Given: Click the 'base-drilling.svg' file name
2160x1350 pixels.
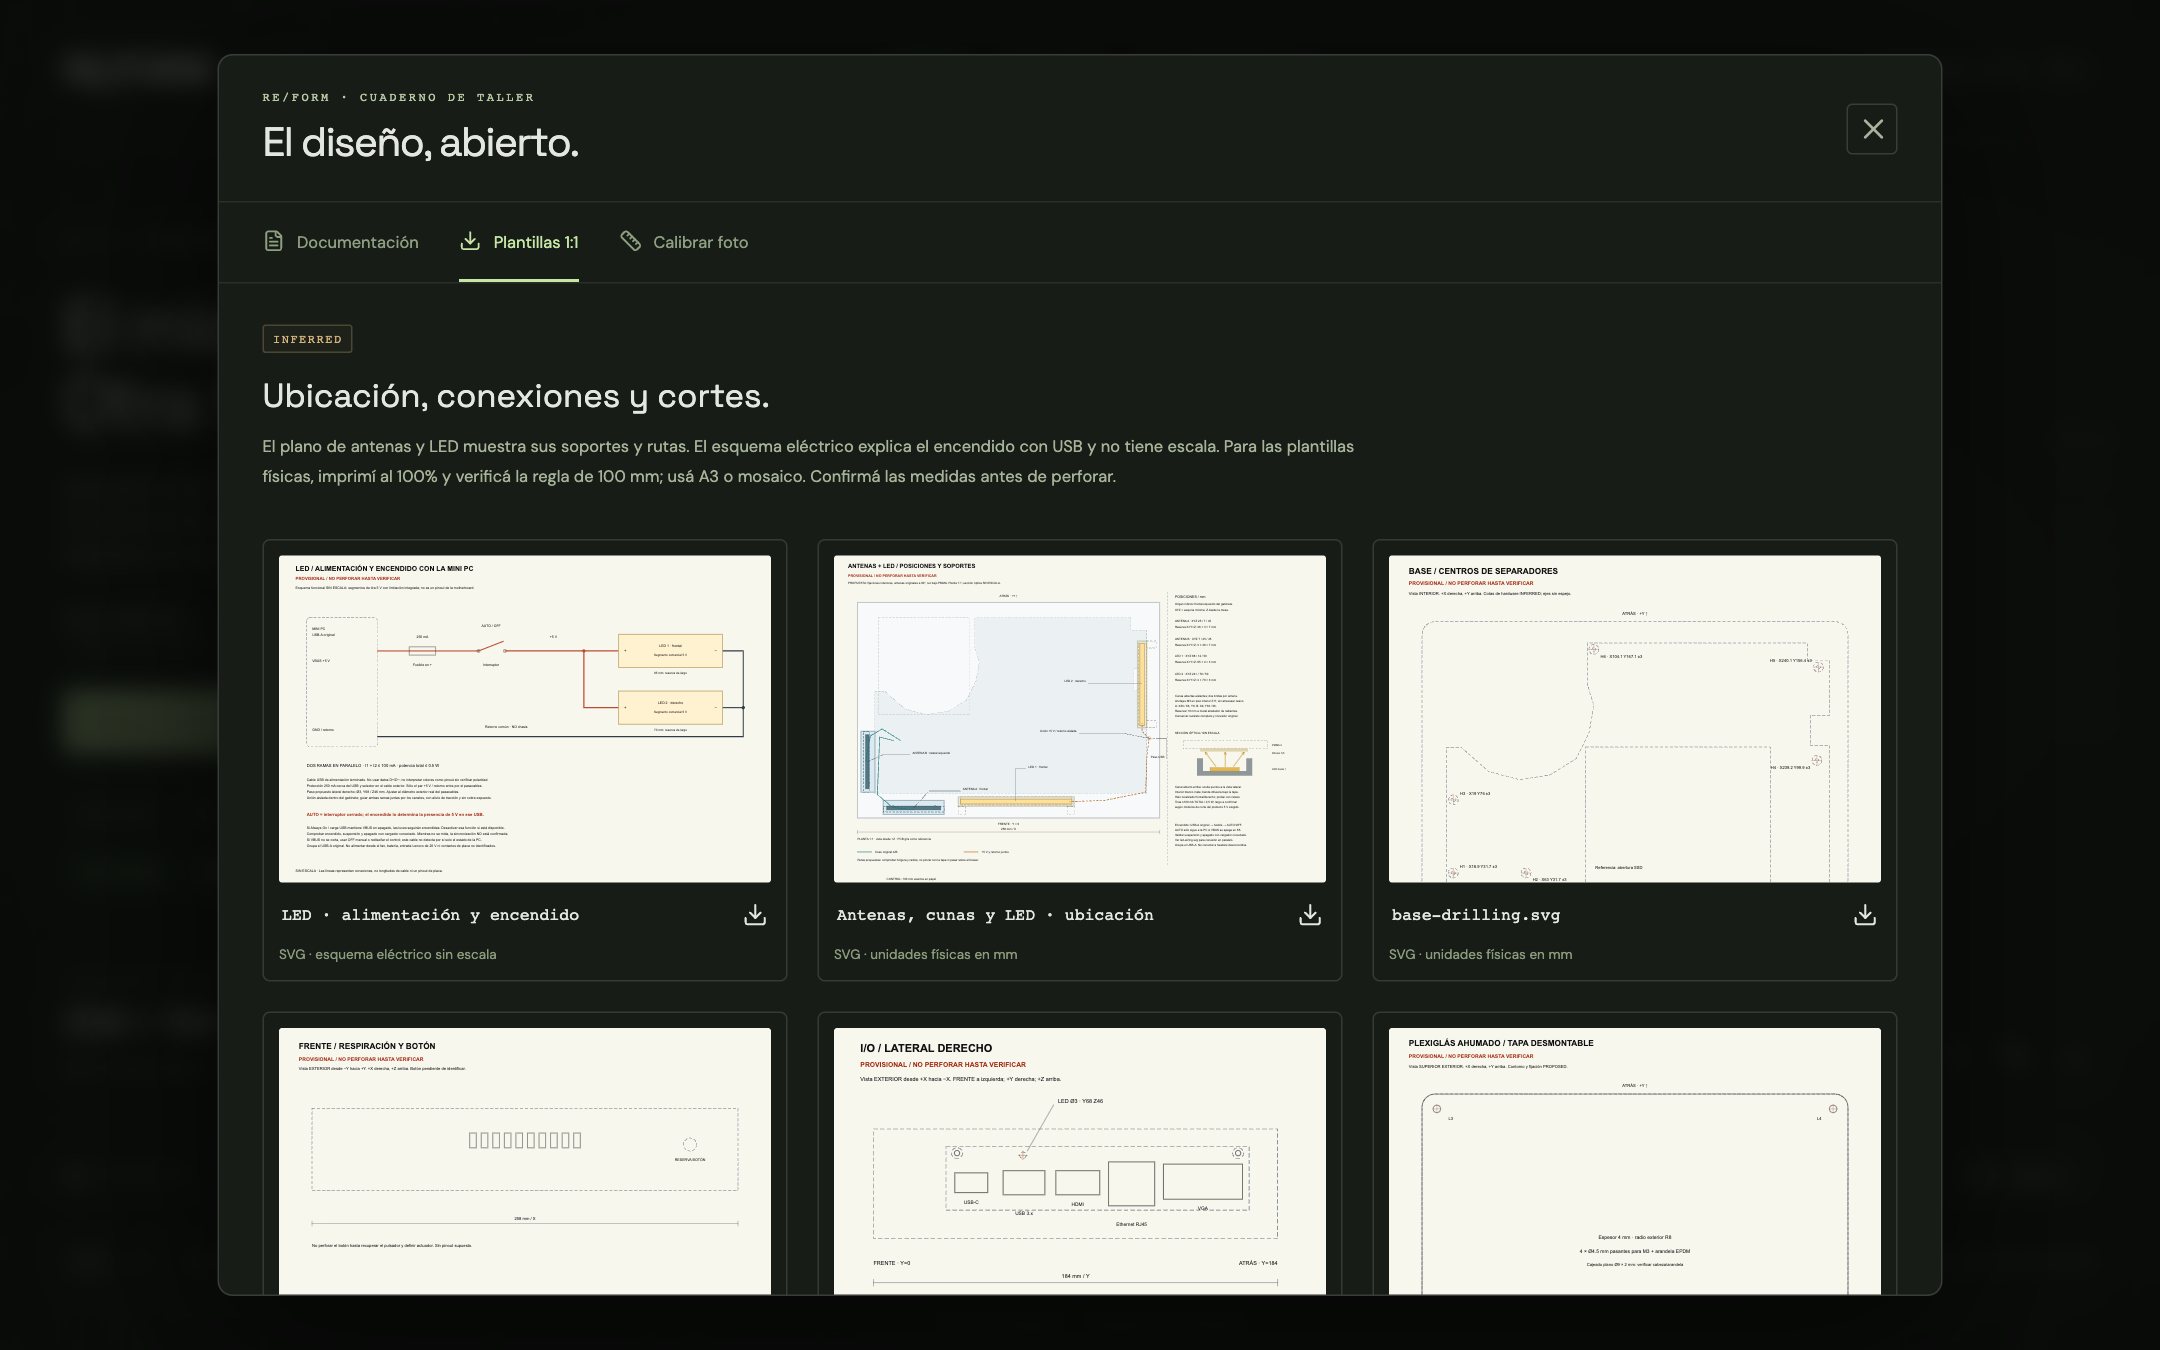Looking at the screenshot, I should (1476, 915).
